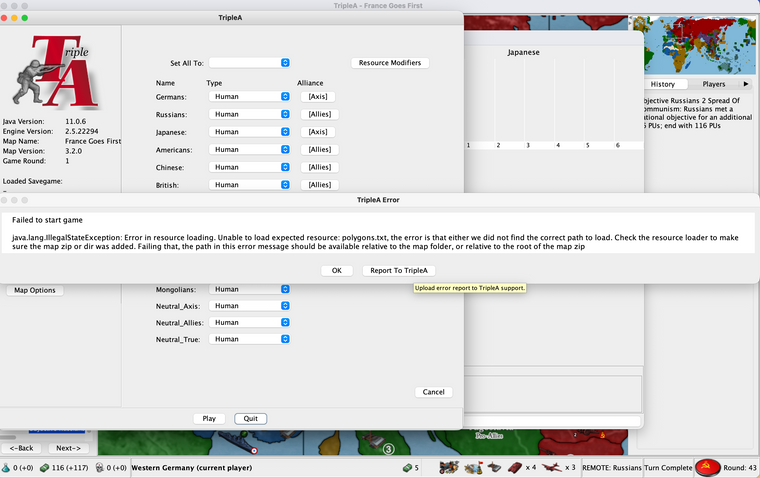Click the France Goes First map name
This screenshot has width=760, height=478.
coord(93,141)
